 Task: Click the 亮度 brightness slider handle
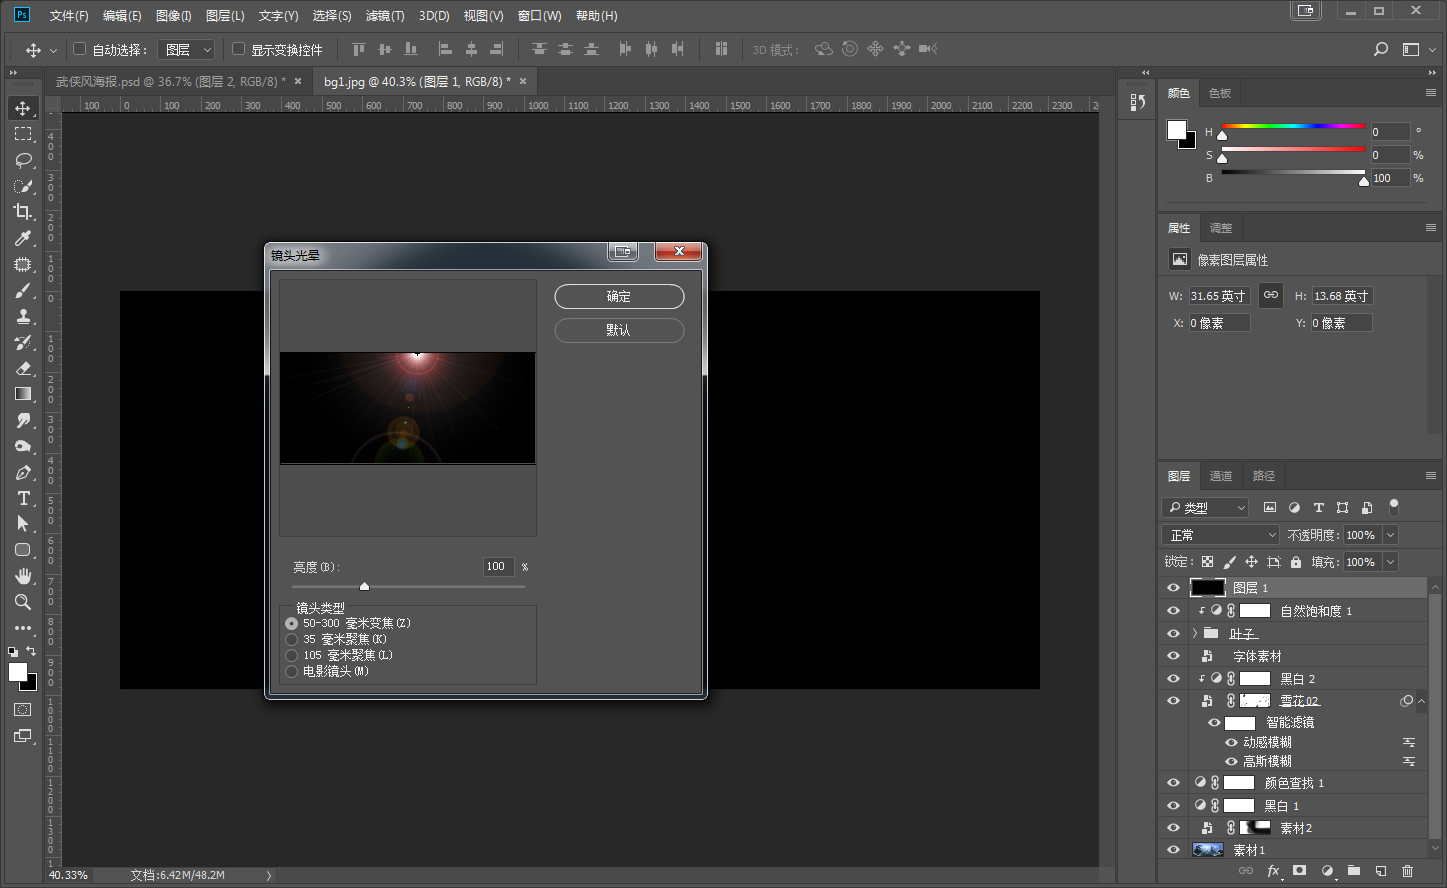click(x=364, y=586)
